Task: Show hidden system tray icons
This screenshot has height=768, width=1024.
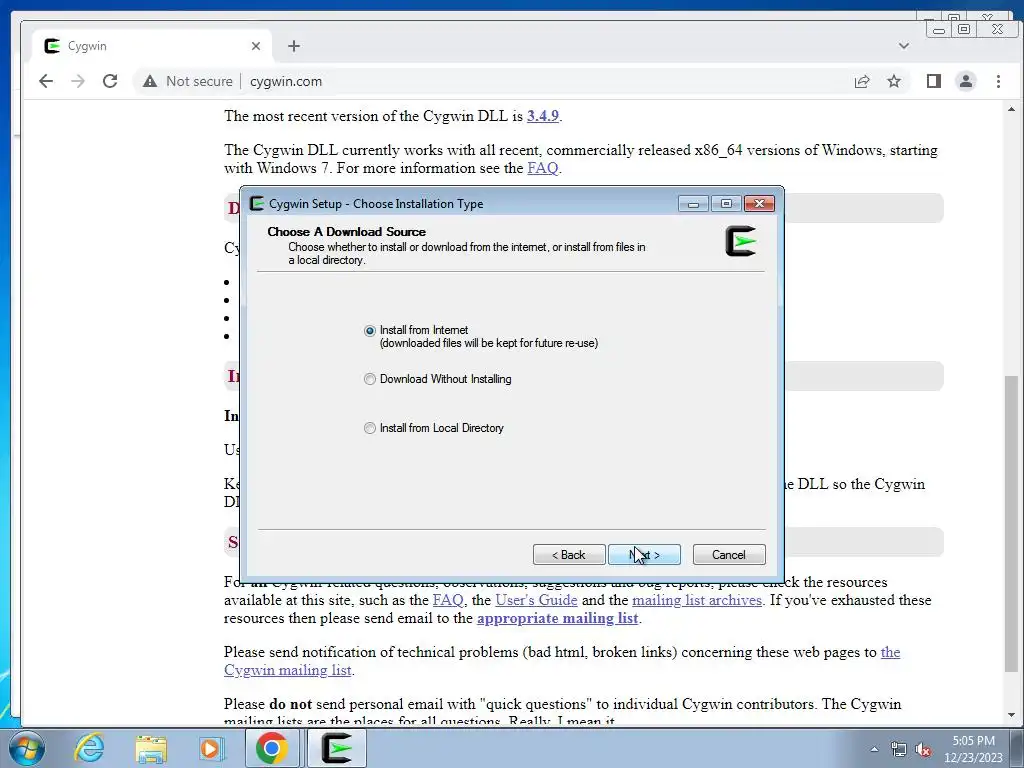Action: pos(874,749)
